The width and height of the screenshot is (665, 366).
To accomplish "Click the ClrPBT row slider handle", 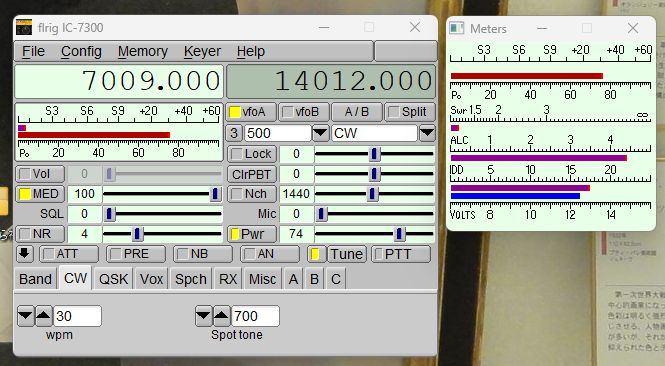I will tap(374, 174).
